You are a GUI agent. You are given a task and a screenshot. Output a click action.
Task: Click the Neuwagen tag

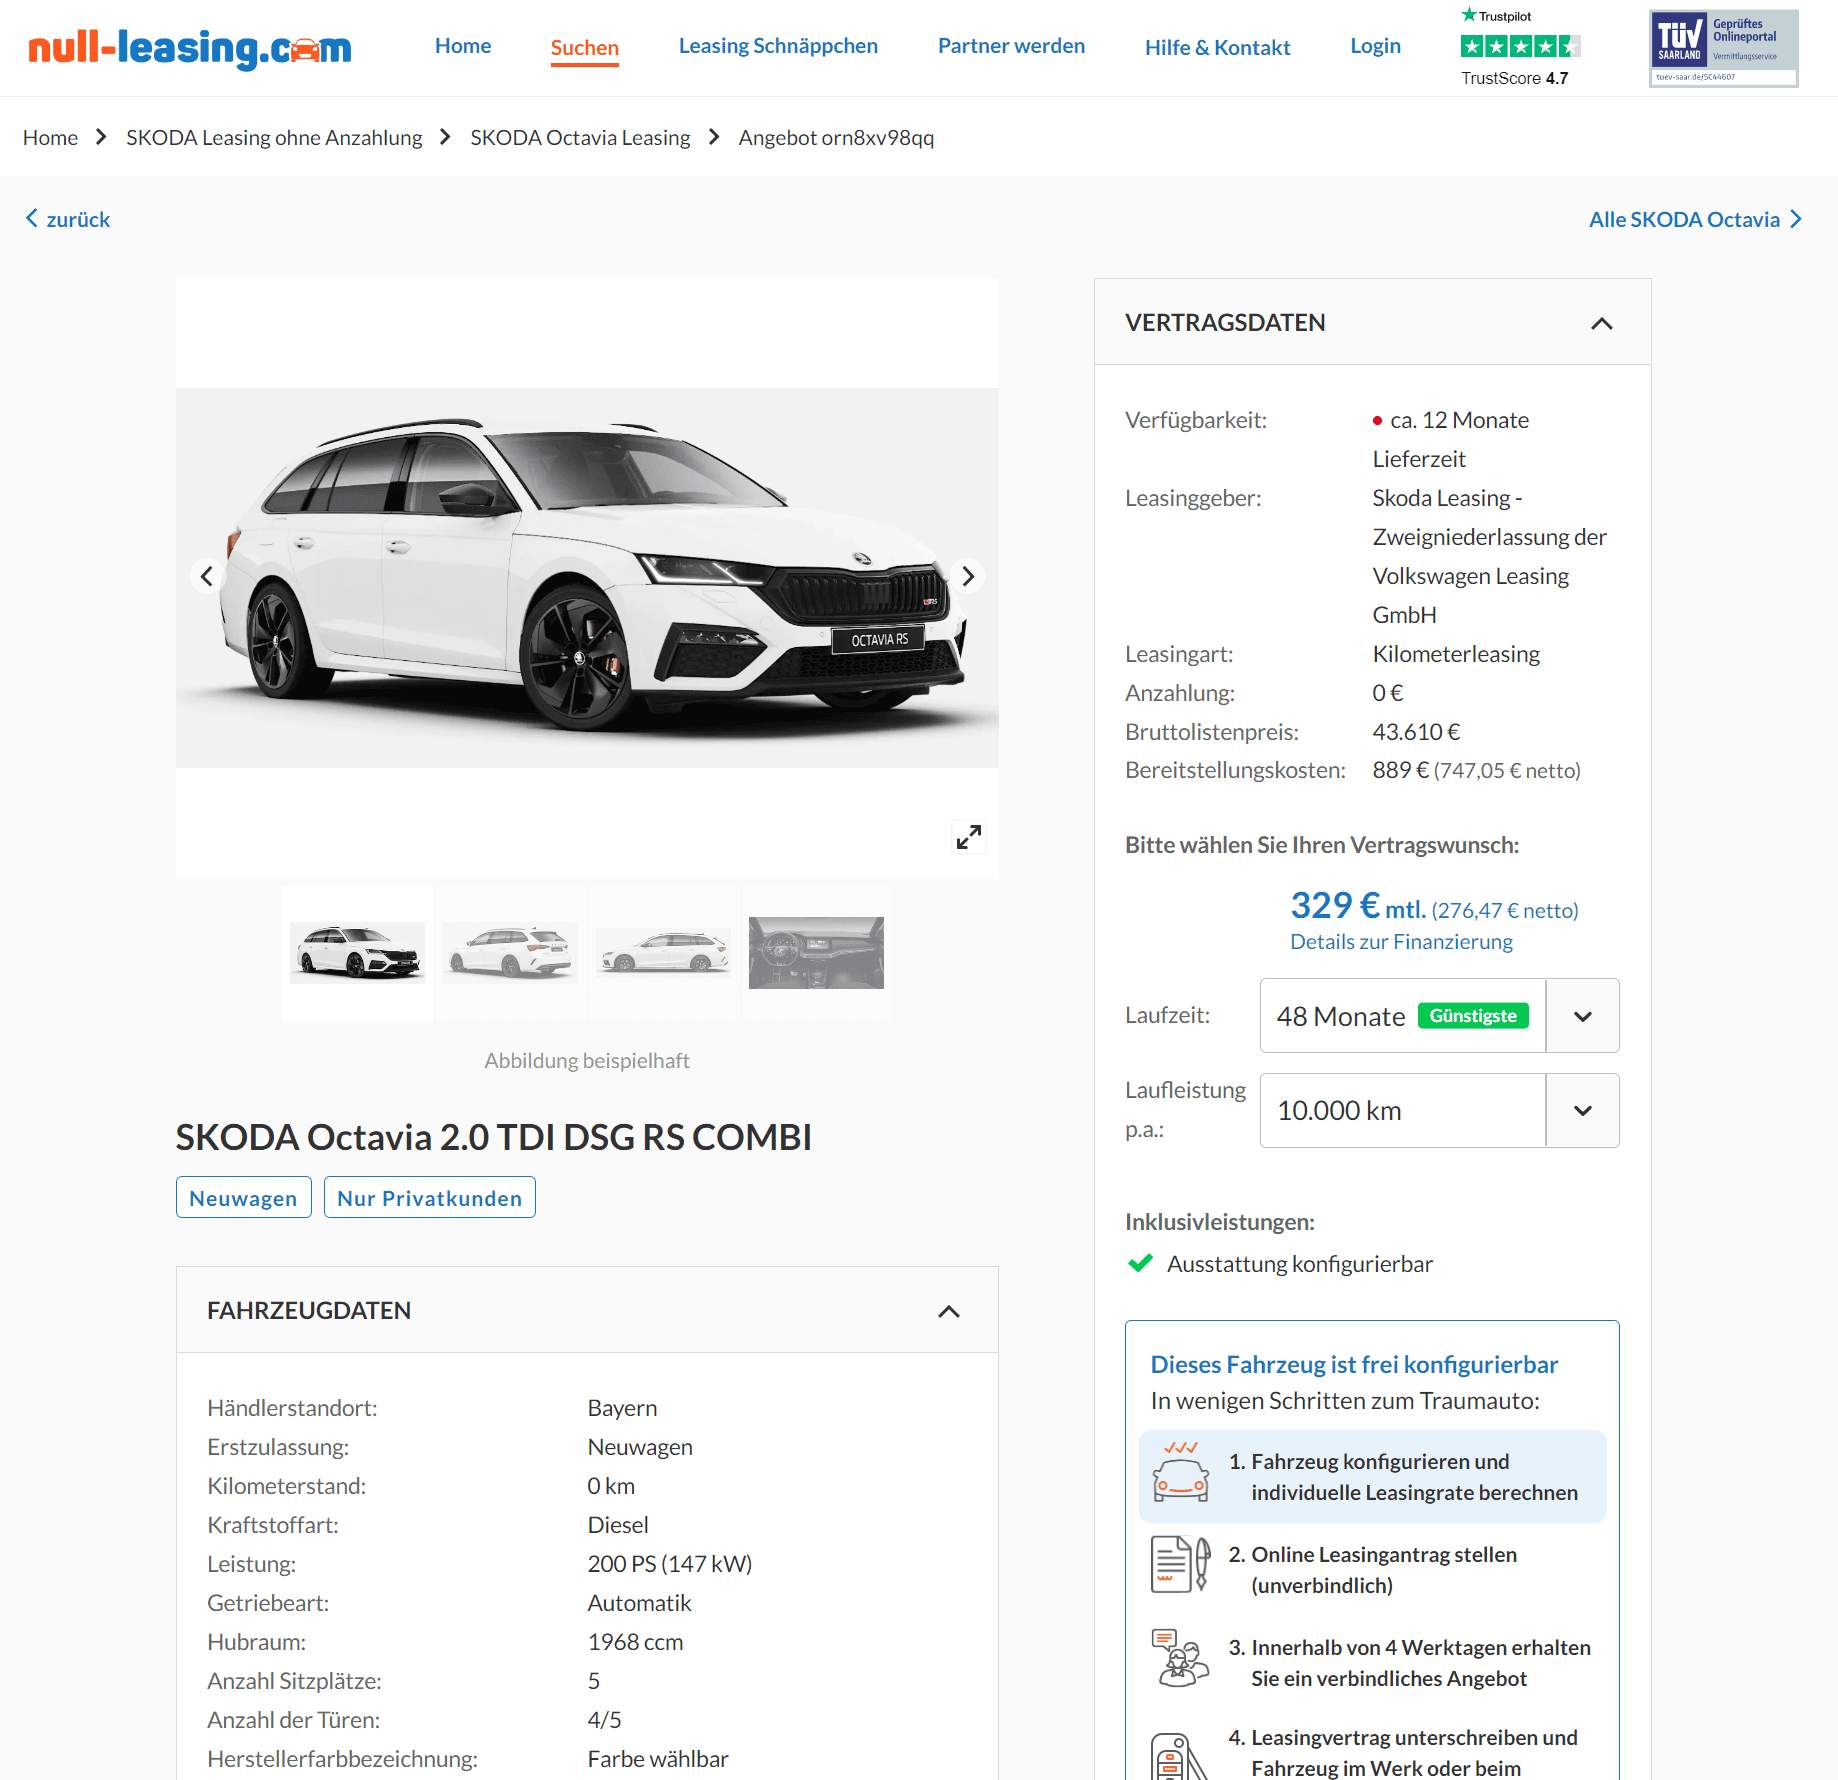[x=243, y=1197]
